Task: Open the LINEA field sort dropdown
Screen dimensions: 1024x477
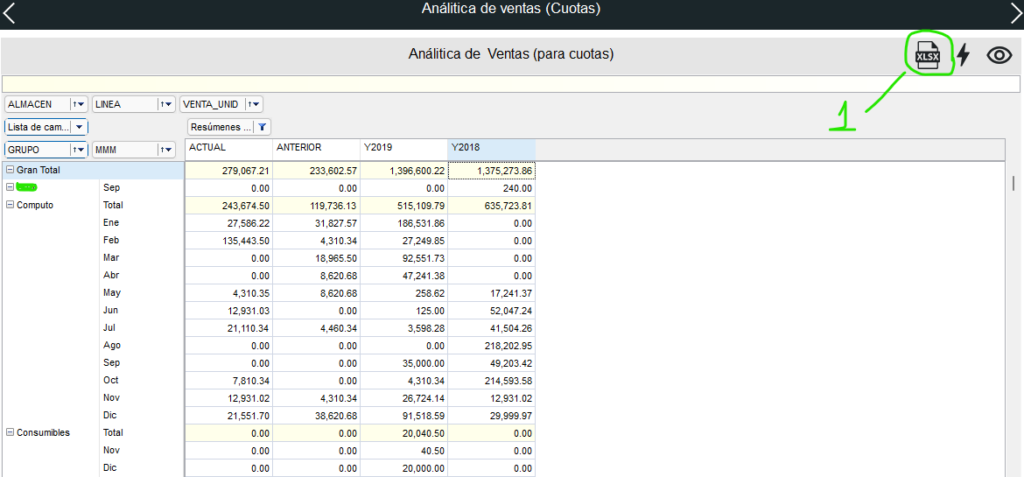Action: [165, 104]
